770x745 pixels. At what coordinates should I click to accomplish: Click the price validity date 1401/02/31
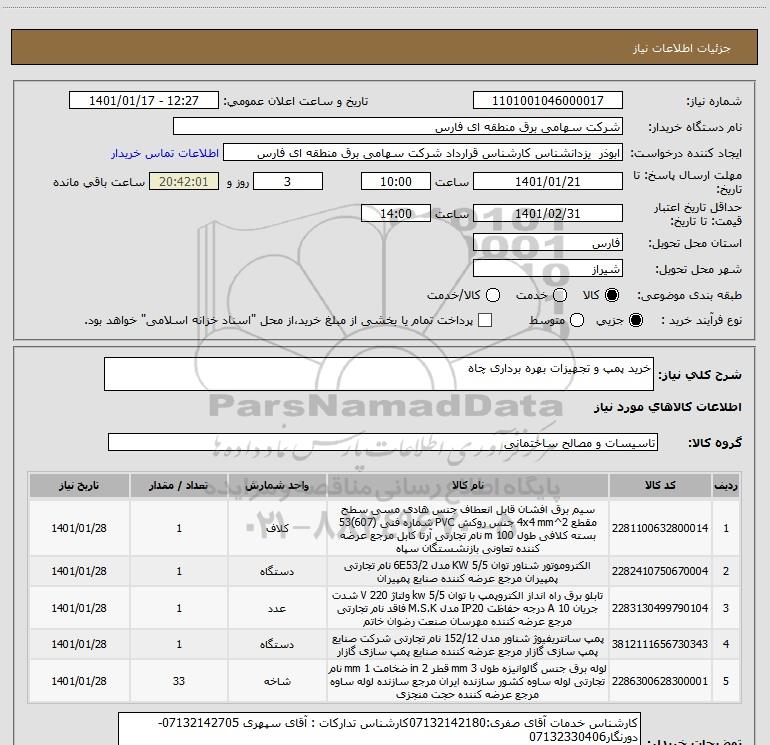click(x=548, y=213)
